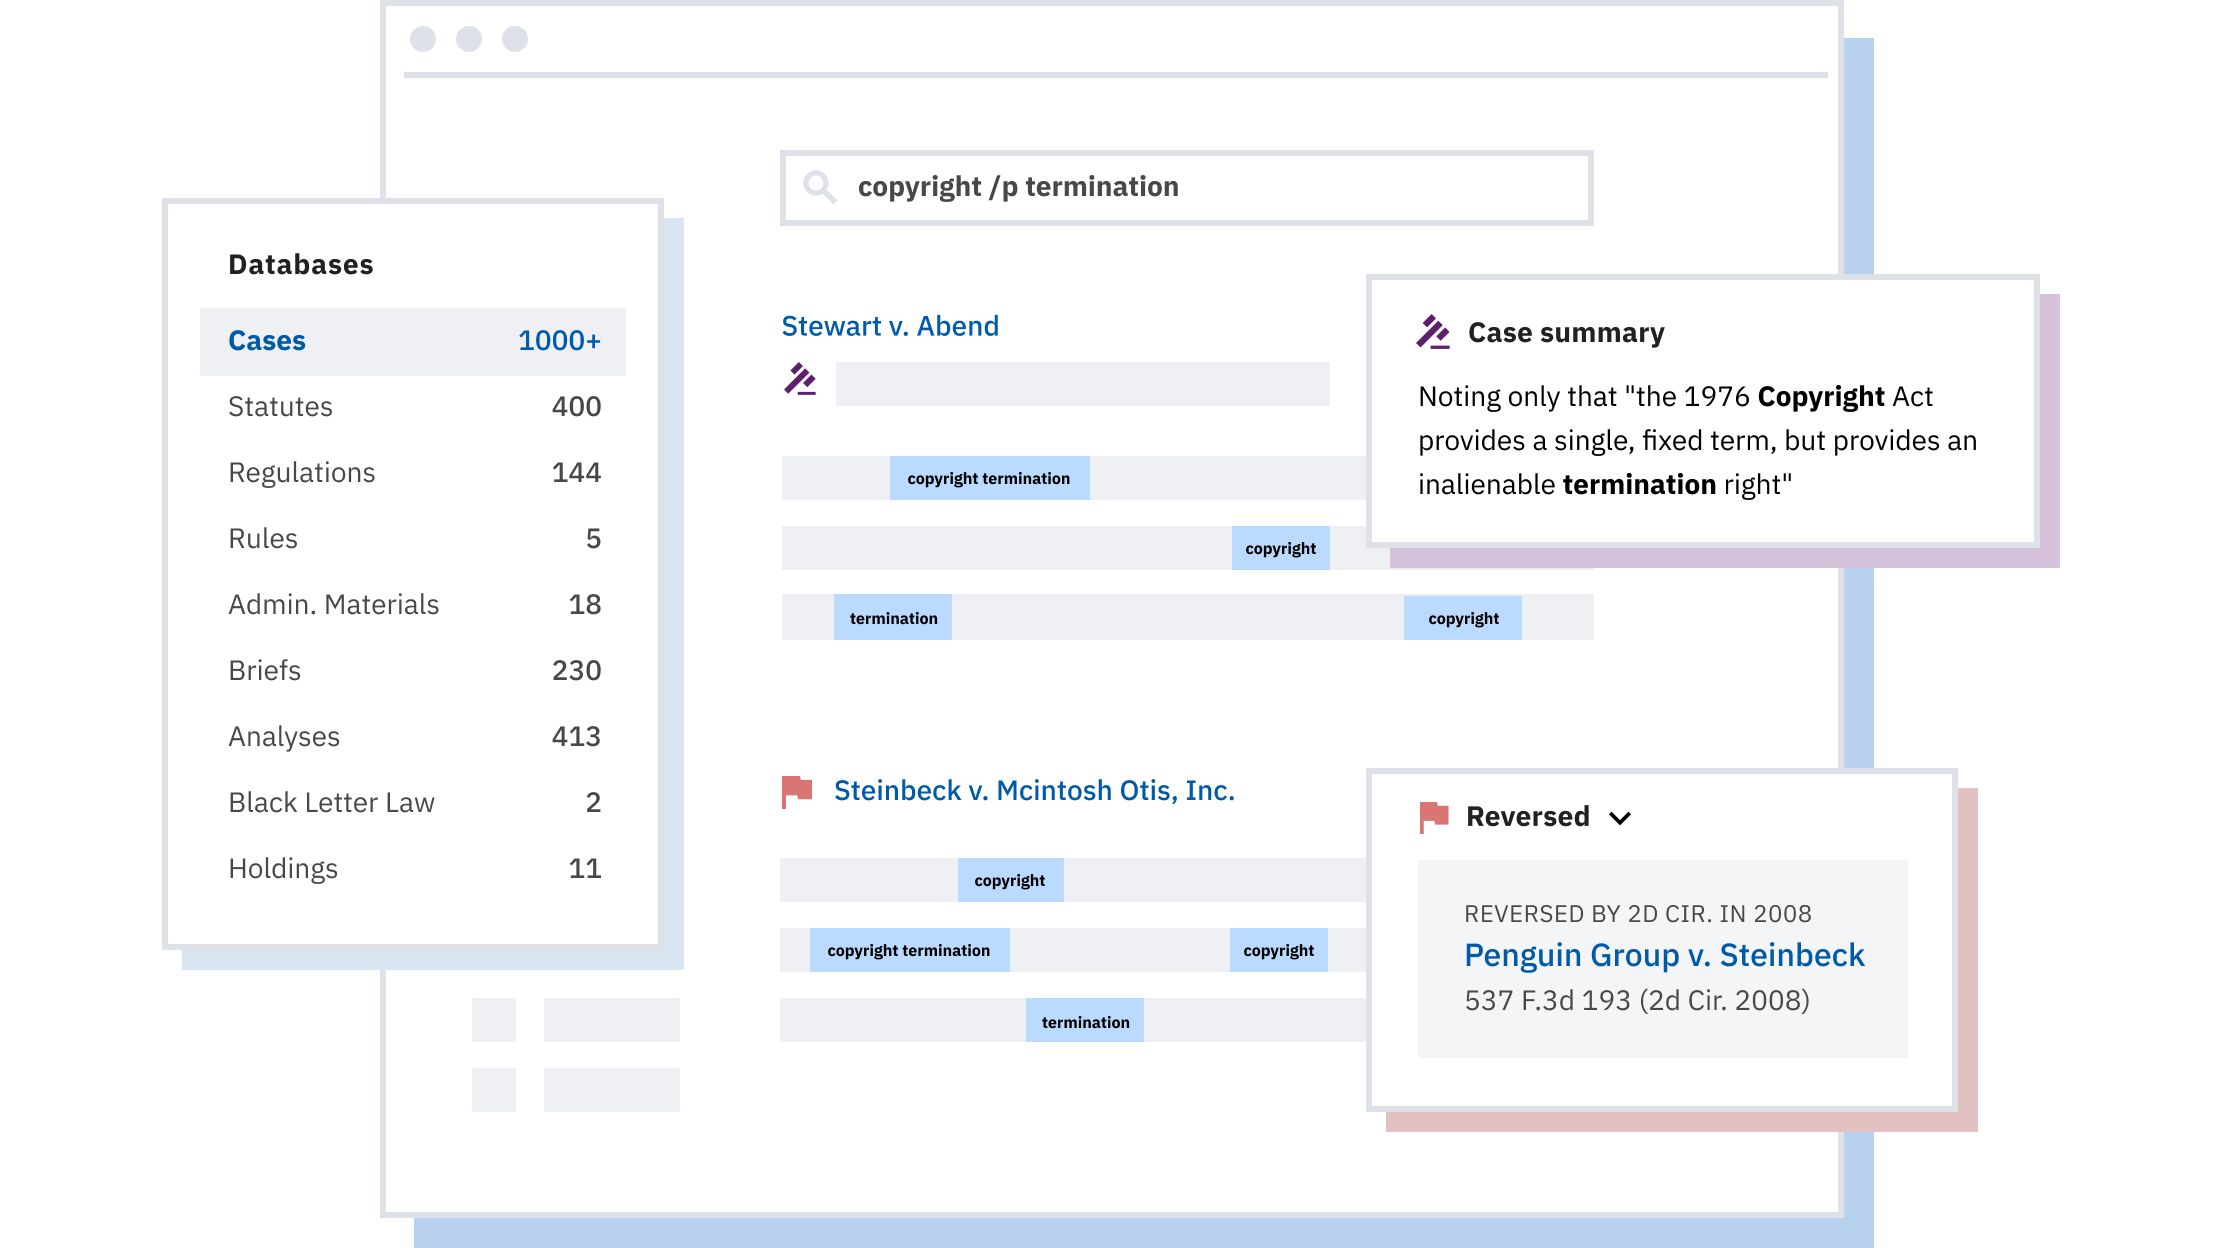
Task: Open the Stewart v. Abend case
Action: [x=889, y=325]
